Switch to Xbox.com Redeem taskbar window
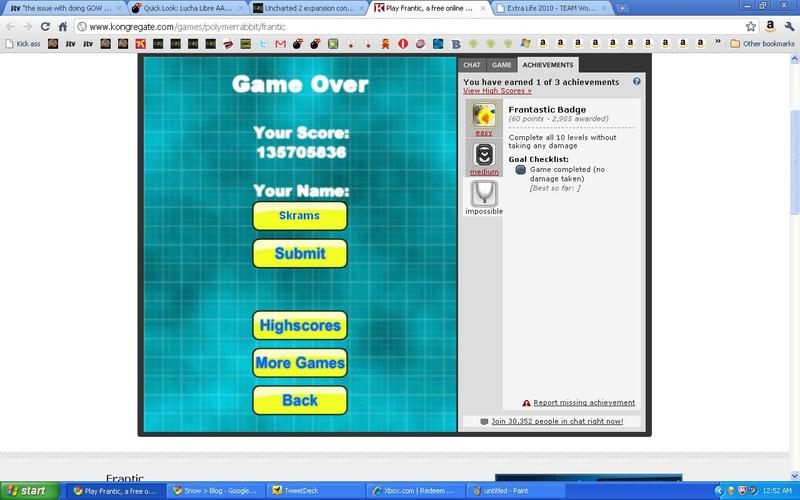The width and height of the screenshot is (800, 500). pyautogui.click(x=416, y=491)
